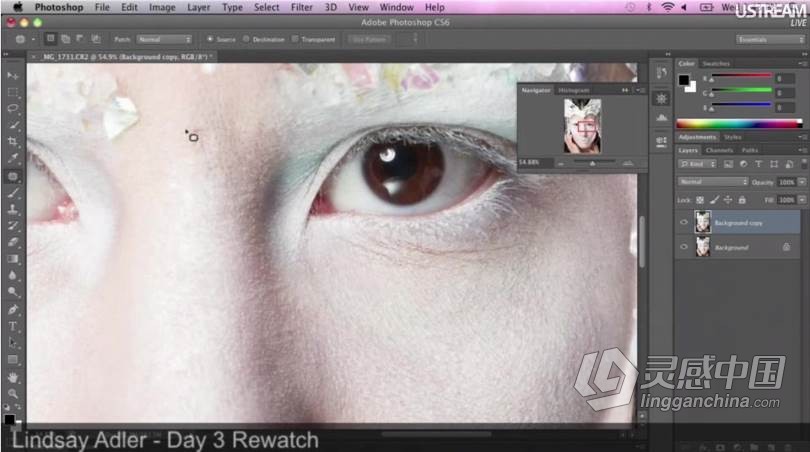Select the Quick Selection tool
The image size is (810, 452).
point(12,125)
